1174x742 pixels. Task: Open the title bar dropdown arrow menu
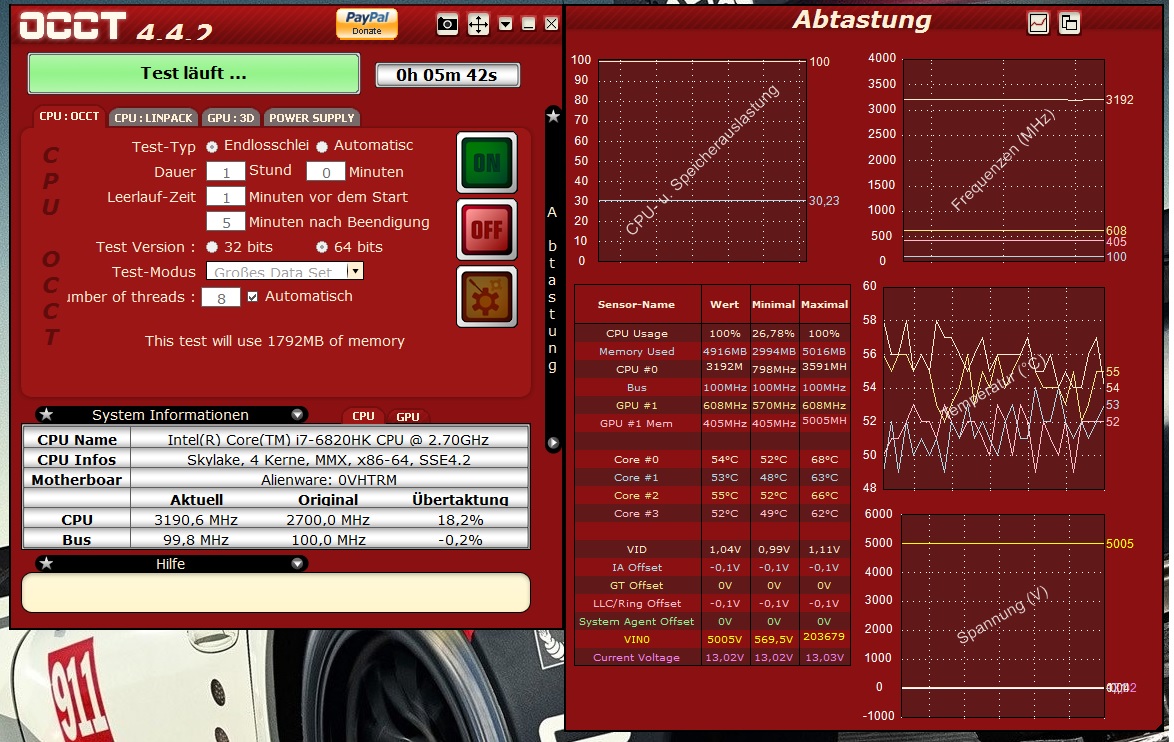click(506, 24)
